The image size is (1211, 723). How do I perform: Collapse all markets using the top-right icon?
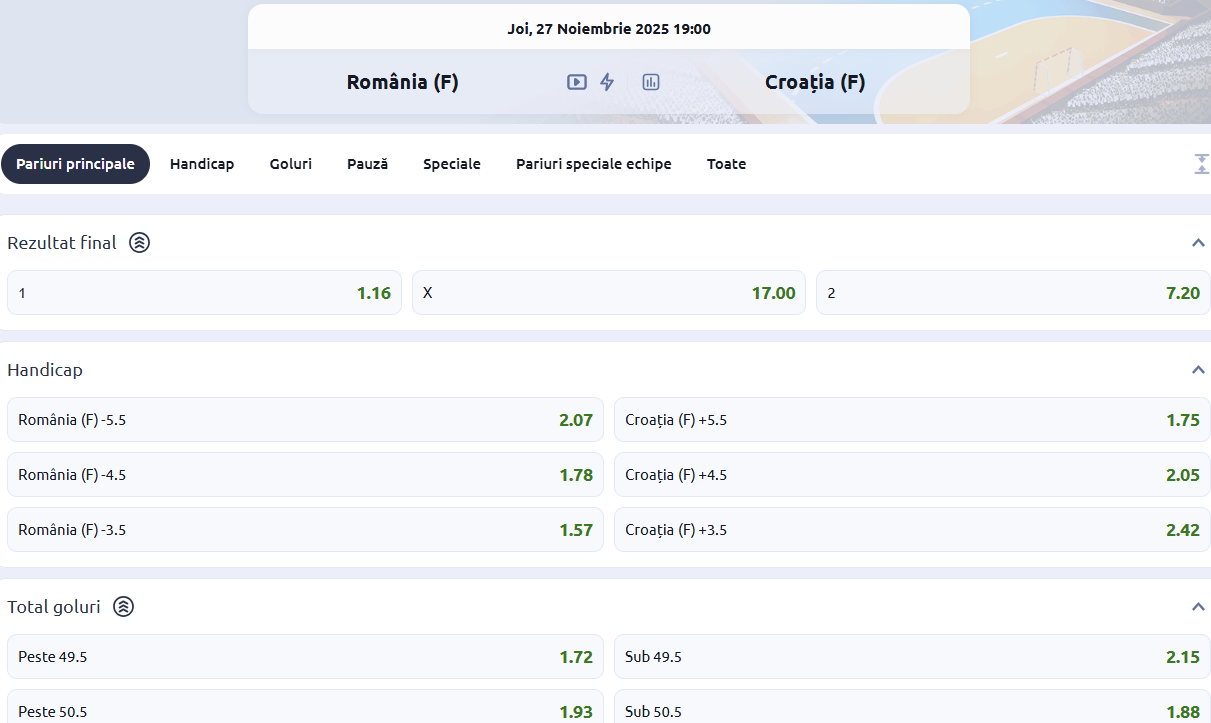(1201, 164)
